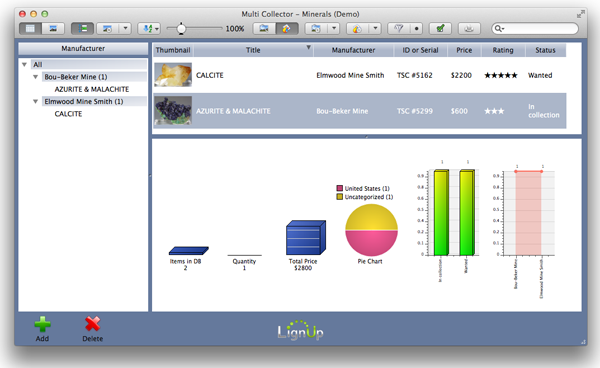The image size is (600, 368).
Task: Open the search magnifier options
Action: click(x=499, y=28)
